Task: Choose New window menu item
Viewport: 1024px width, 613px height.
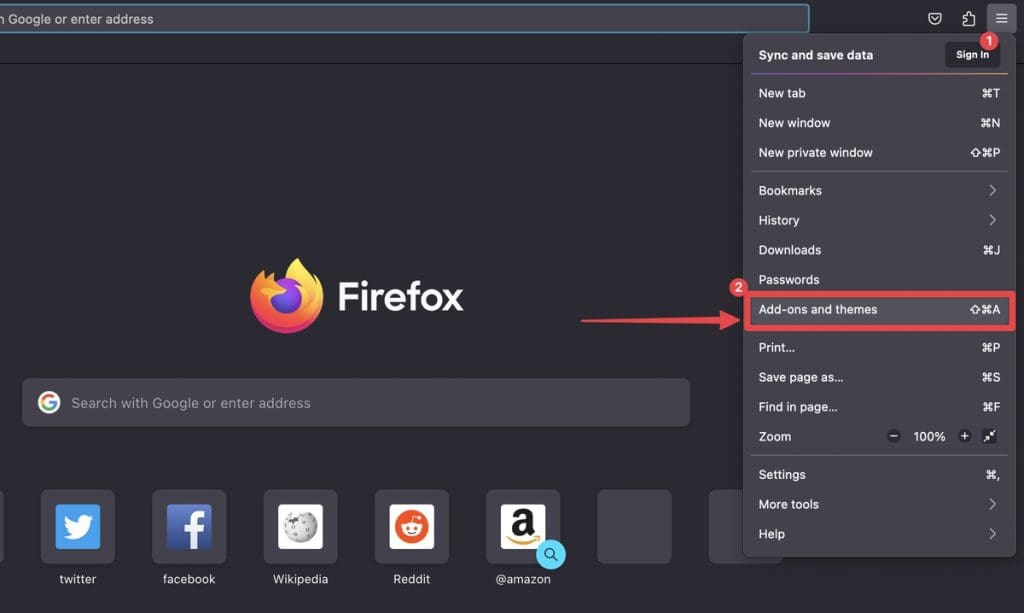Action: coord(879,123)
